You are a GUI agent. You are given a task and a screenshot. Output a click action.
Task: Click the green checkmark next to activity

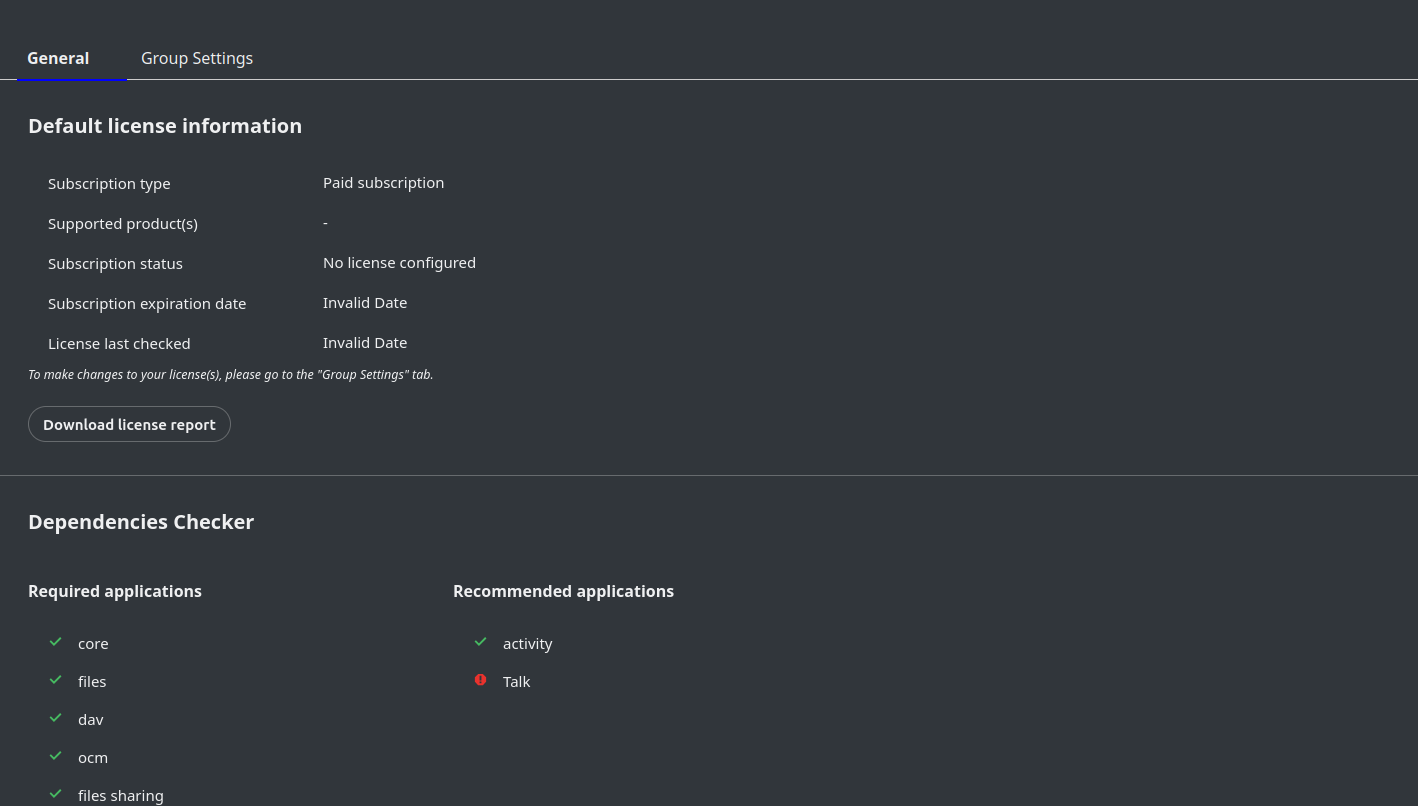481,642
